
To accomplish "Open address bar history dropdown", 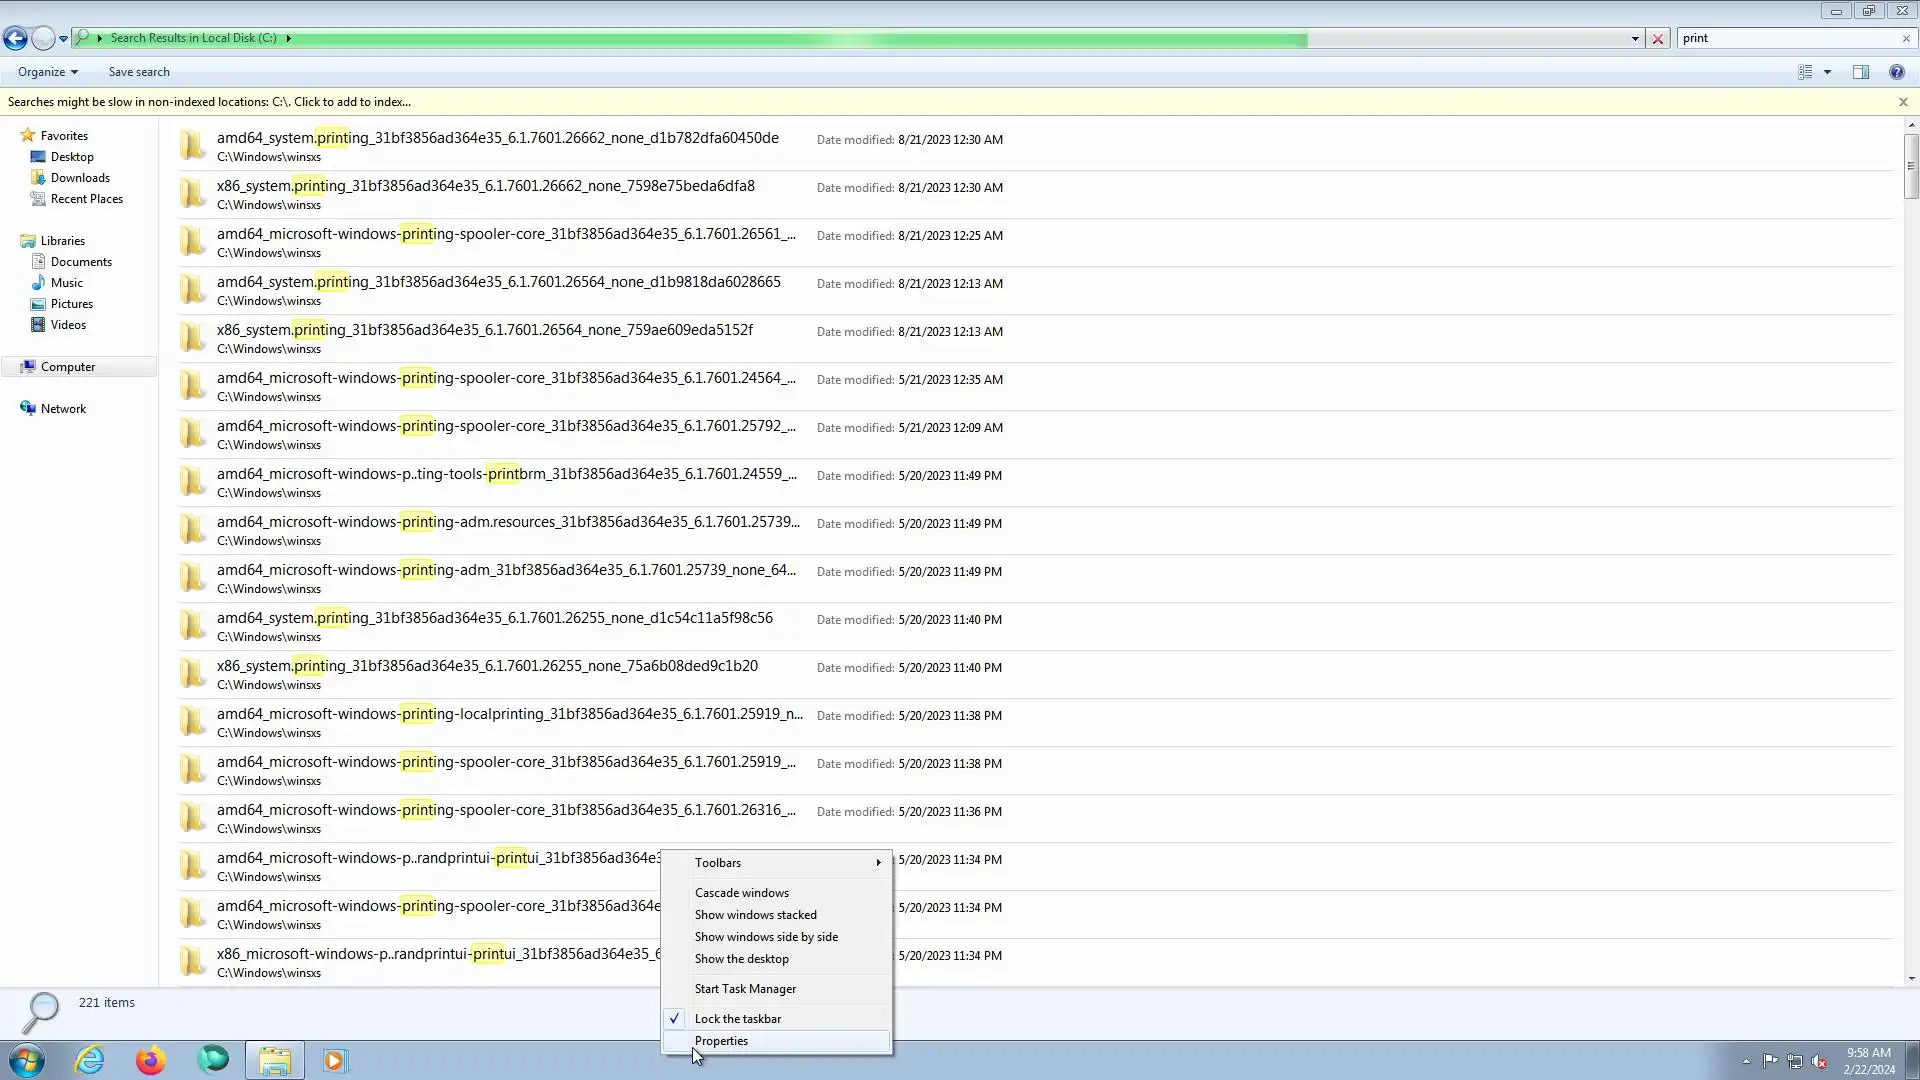I will pos(1635,39).
